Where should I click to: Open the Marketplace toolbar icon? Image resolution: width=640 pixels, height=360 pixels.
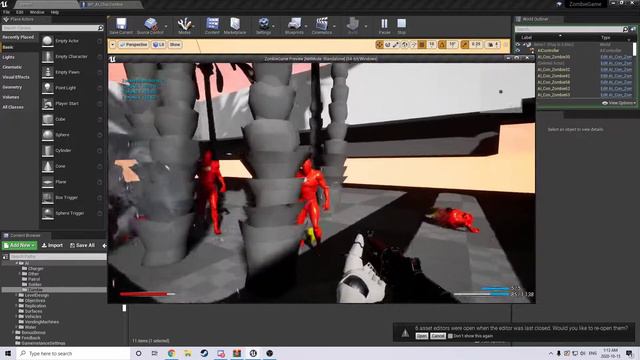point(235,25)
